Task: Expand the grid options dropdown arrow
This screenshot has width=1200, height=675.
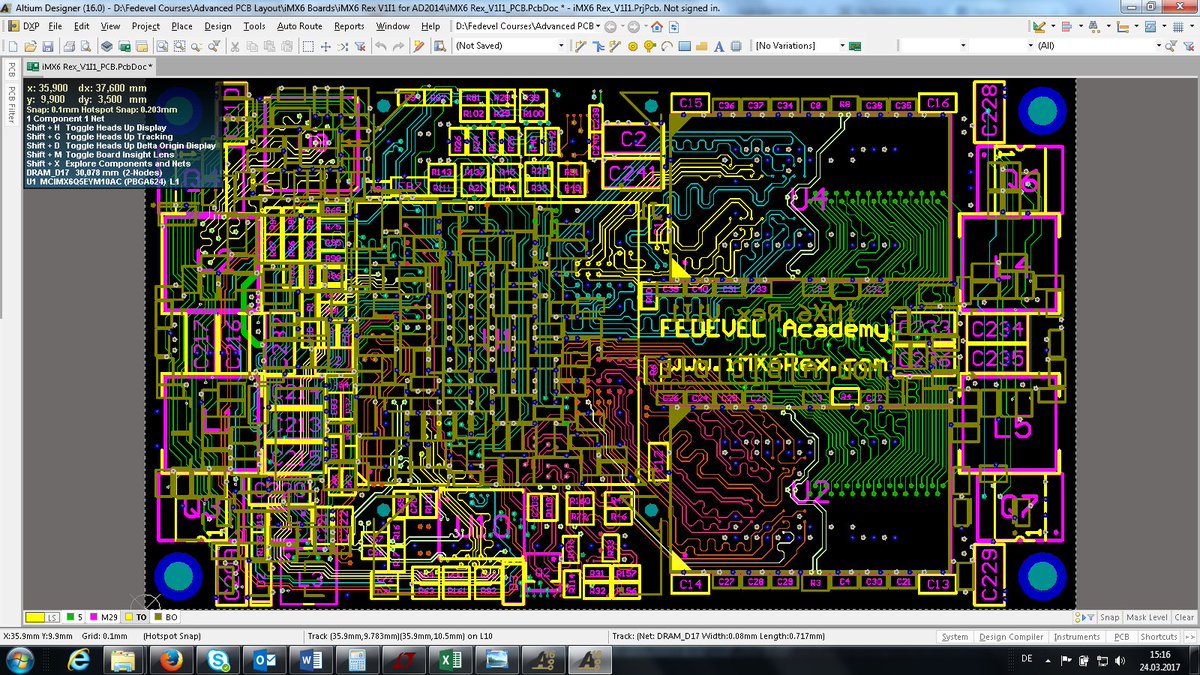Action: (x=1192, y=26)
